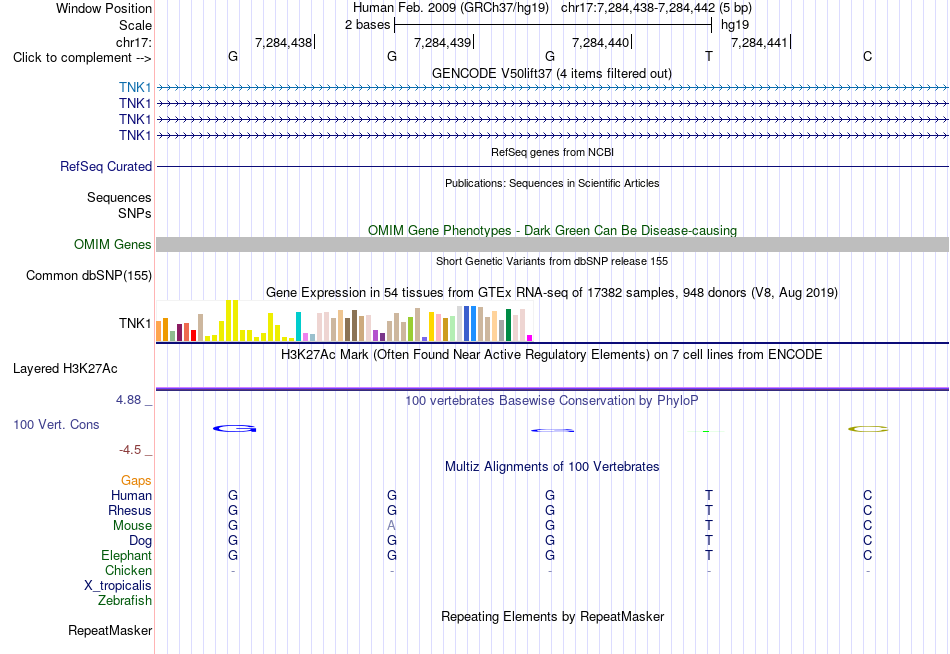Select the X_tropicalis row label

pos(118,586)
